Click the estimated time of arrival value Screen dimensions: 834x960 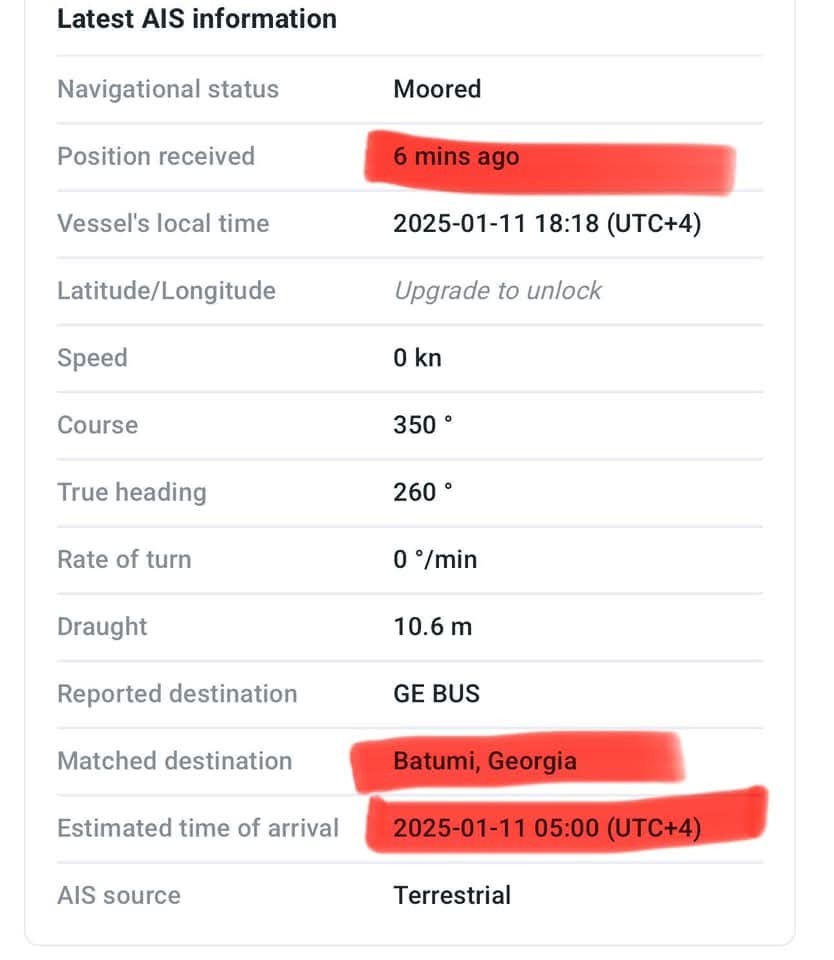[x=547, y=828]
